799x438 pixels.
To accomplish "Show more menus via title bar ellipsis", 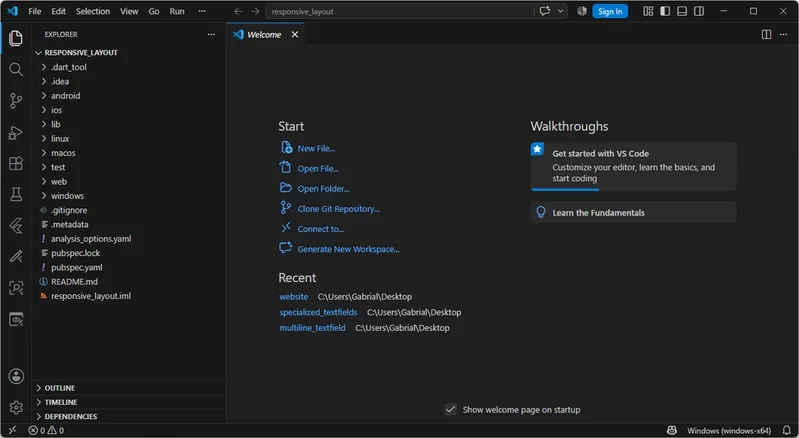I will coord(202,11).
